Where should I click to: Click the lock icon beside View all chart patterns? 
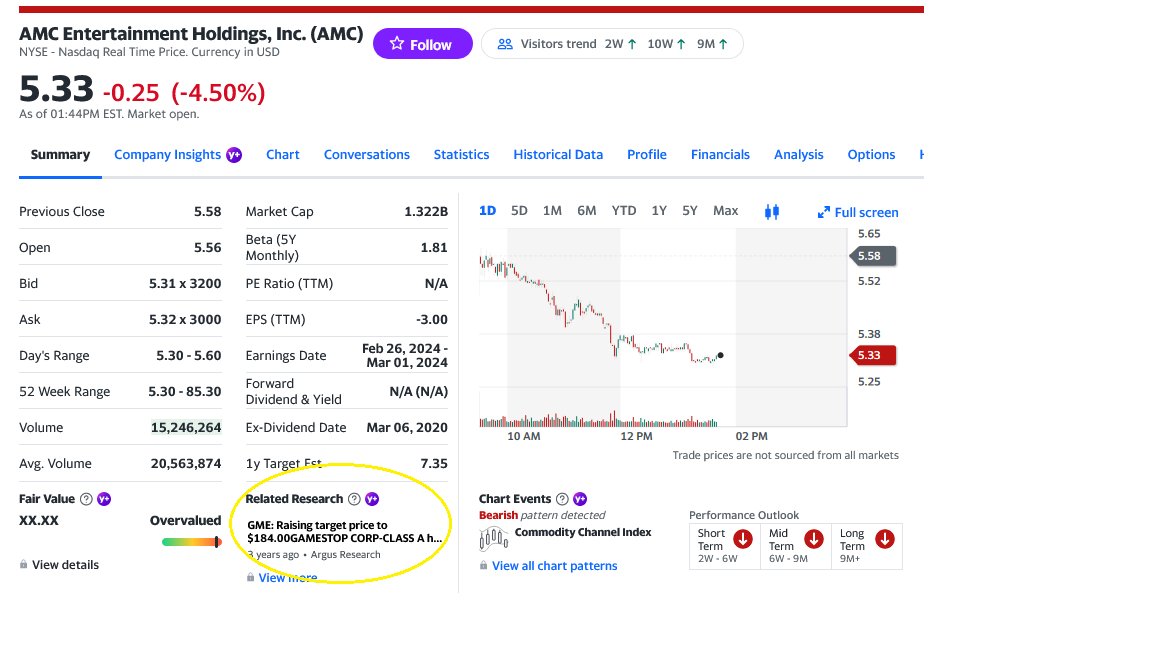pyautogui.click(x=483, y=565)
